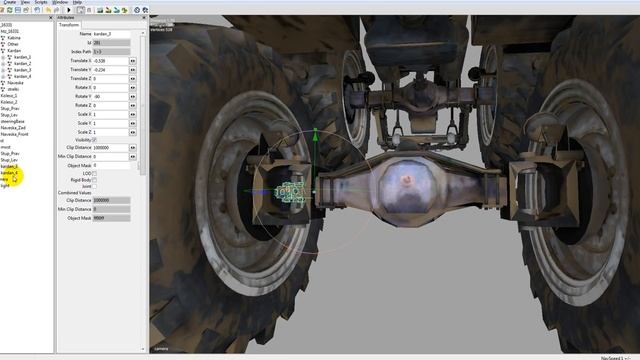Click the Scale X arrow stepper button
This screenshot has width=640, height=360.
pyautogui.click(x=133, y=115)
